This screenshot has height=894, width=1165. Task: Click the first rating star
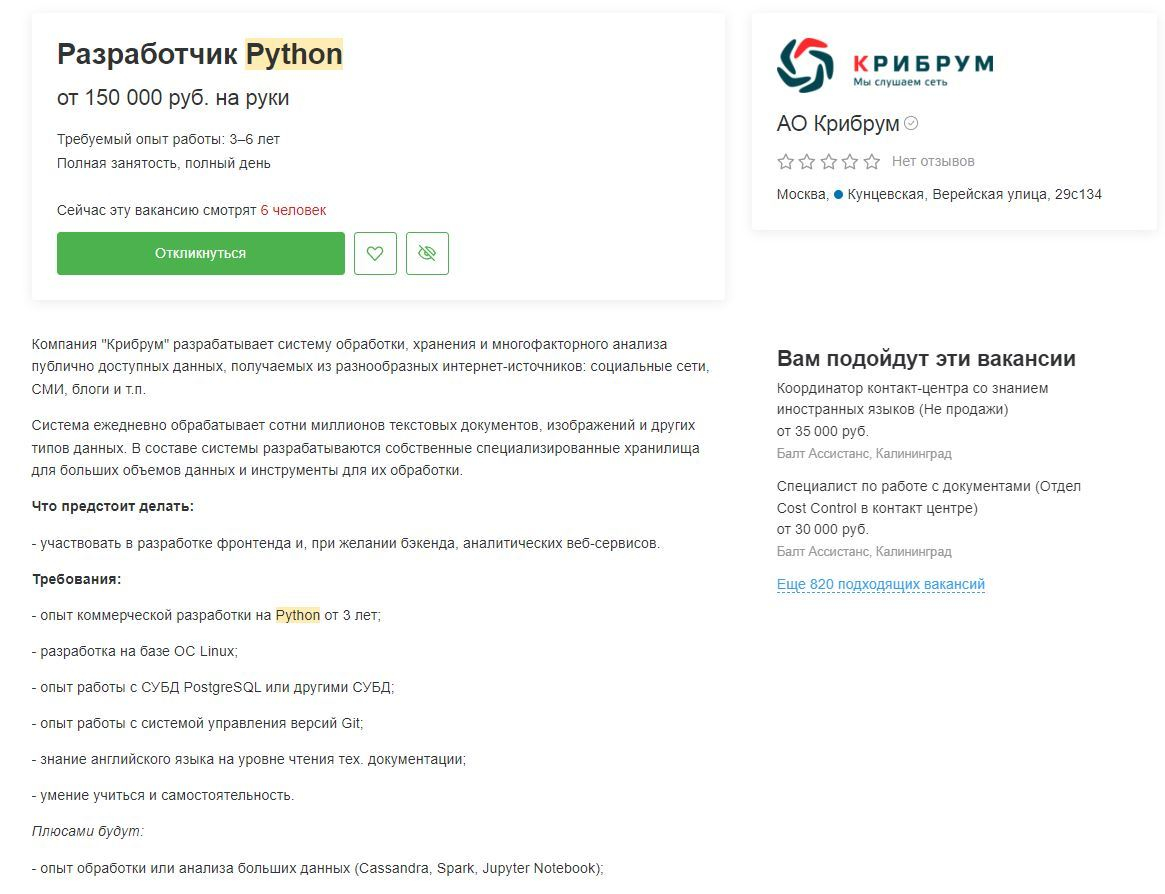pyautogui.click(x=786, y=162)
